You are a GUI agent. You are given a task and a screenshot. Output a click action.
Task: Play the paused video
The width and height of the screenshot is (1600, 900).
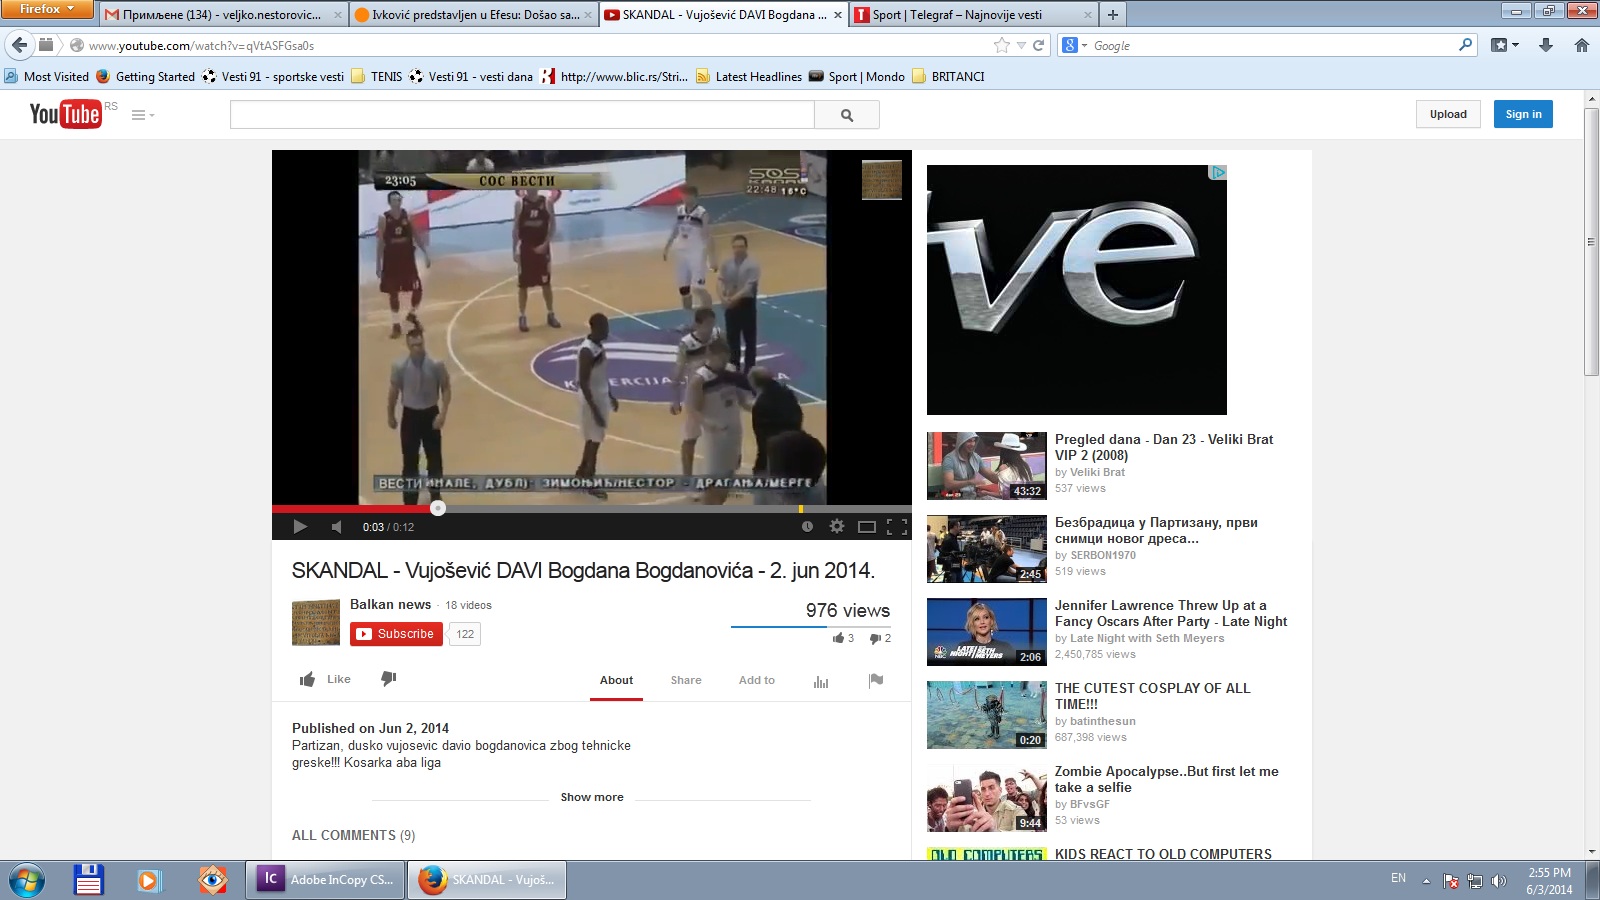300,526
